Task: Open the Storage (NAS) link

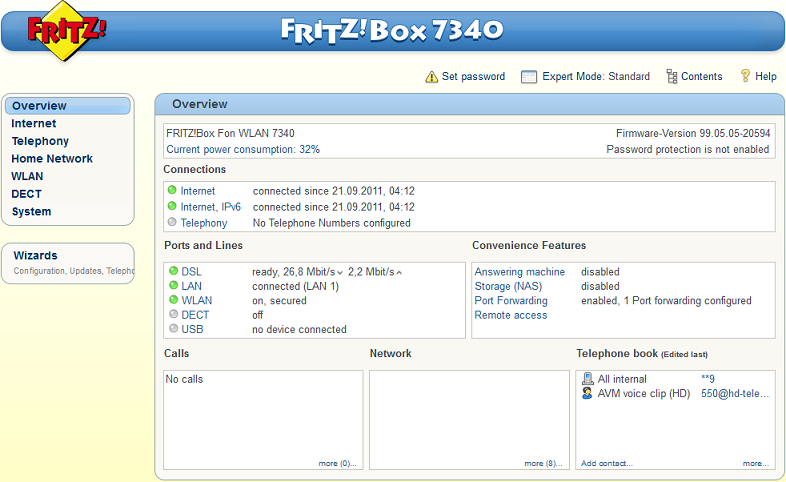Action: (x=508, y=286)
